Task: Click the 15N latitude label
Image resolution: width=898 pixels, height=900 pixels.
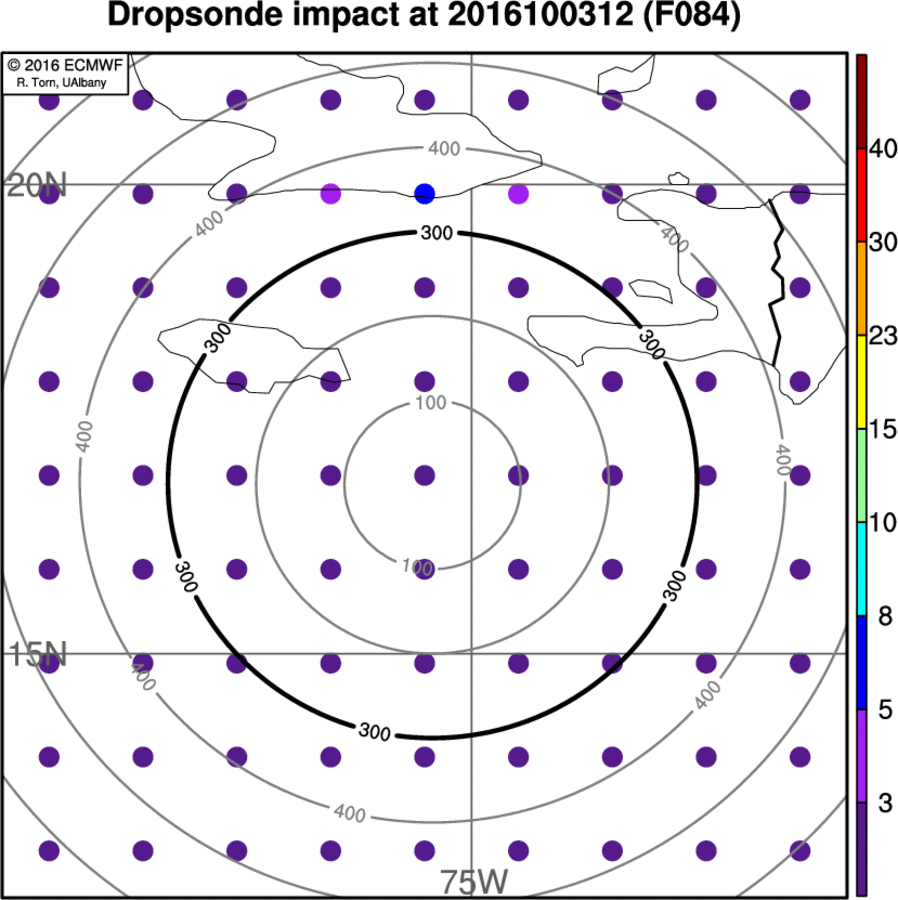Action: click(37, 655)
